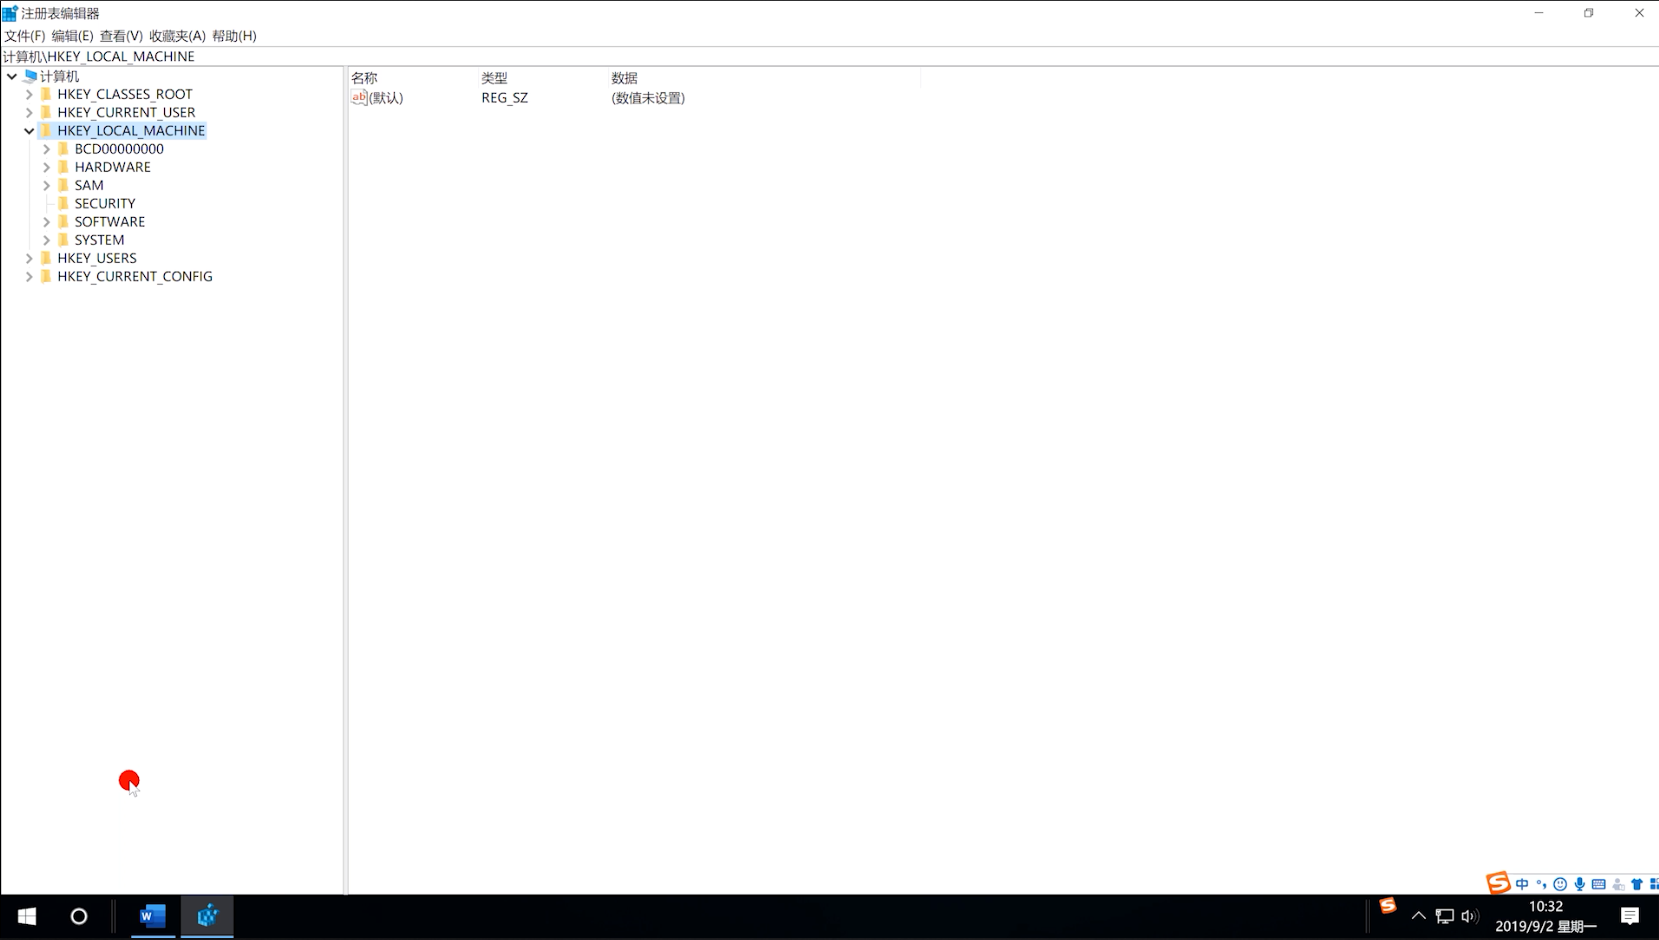The height and width of the screenshot is (940, 1659).
Task: Expand the SYSTEM key arrow
Action: point(46,240)
